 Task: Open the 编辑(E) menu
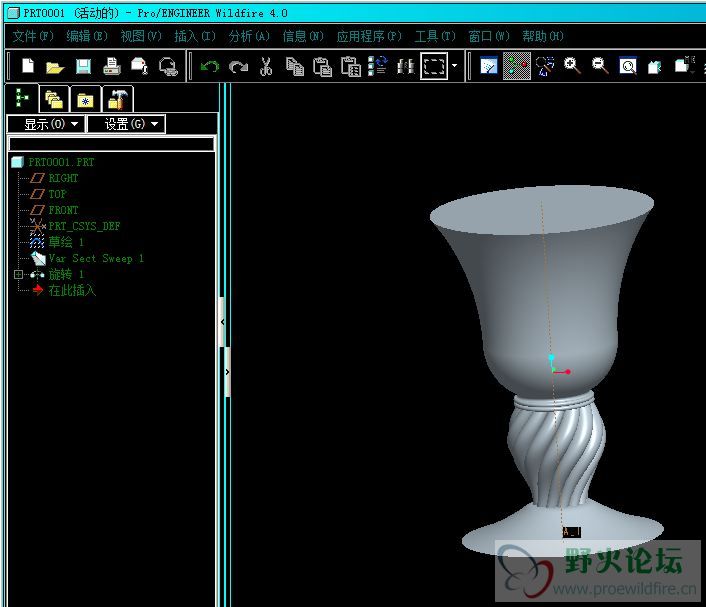coord(87,36)
